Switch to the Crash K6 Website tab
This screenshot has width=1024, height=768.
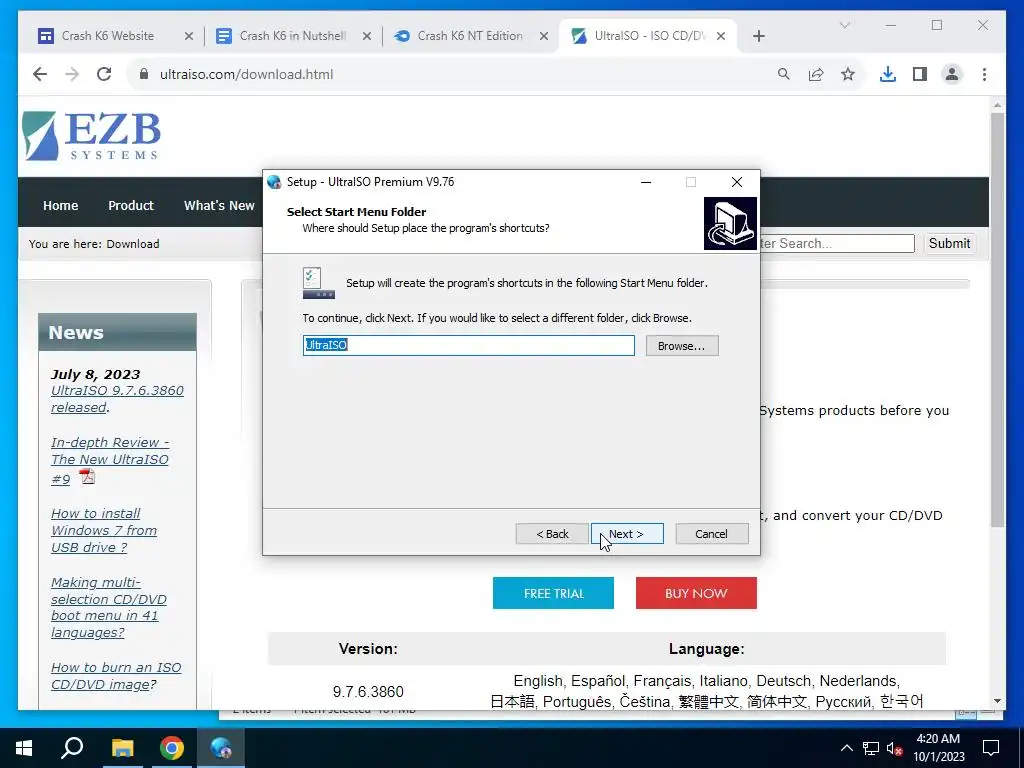point(108,36)
